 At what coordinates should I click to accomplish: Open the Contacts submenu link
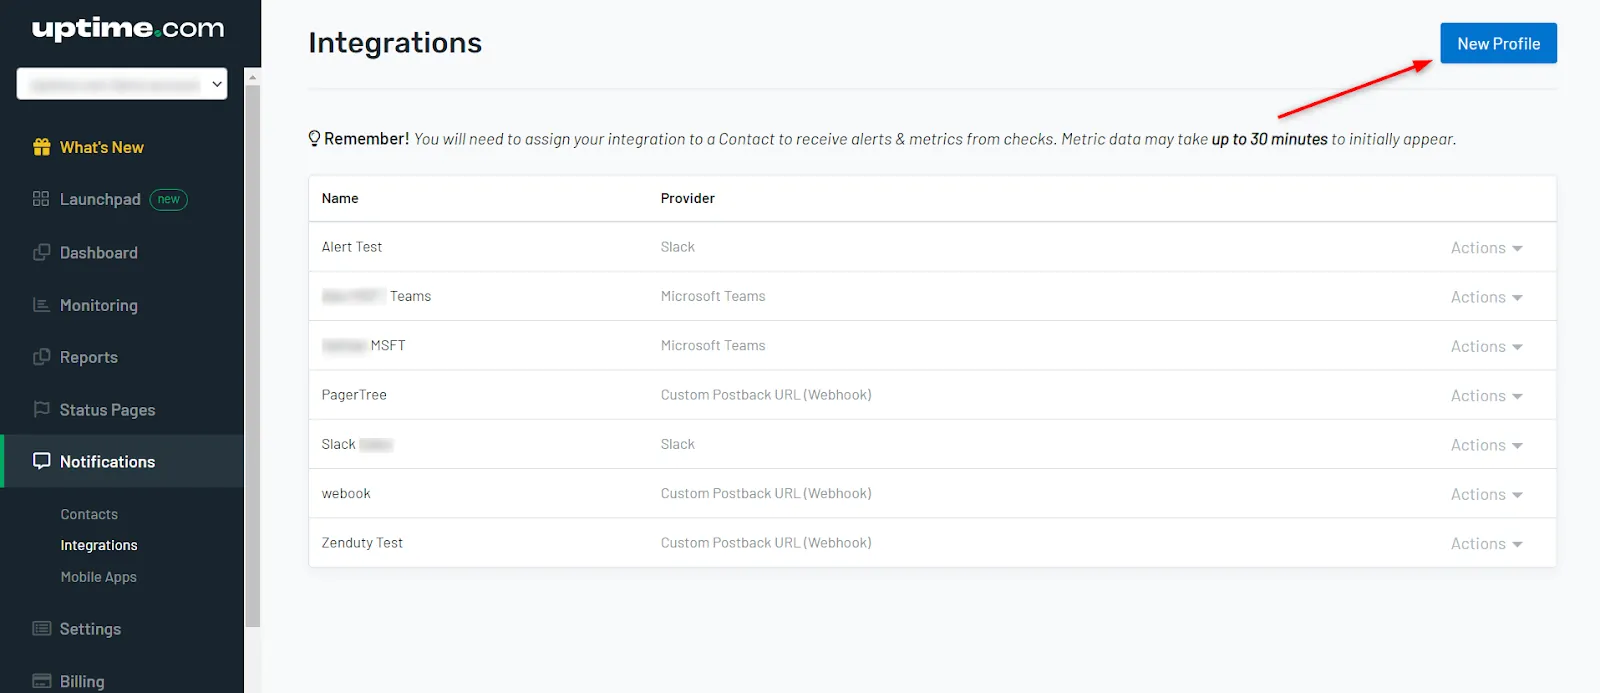[x=89, y=514]
